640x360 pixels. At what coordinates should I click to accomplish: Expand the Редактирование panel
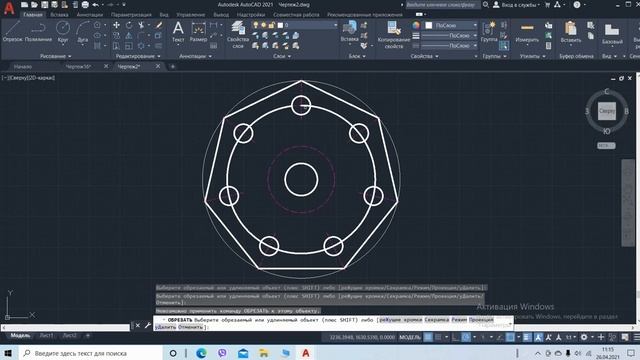138,56
